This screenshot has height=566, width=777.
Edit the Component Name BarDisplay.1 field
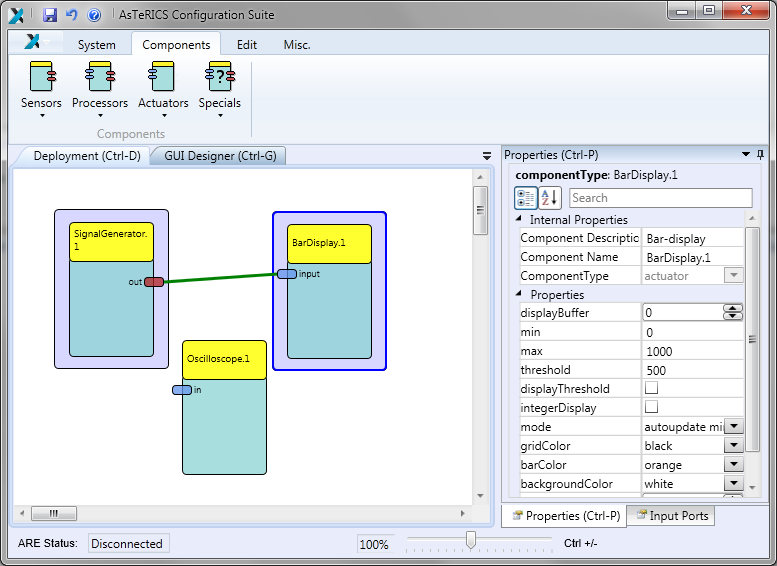pos(693,257)
